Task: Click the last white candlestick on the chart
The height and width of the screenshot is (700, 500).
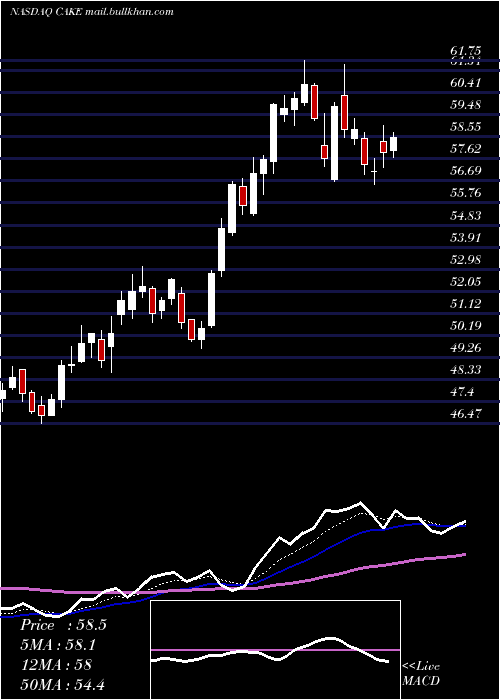Action: 393,144
